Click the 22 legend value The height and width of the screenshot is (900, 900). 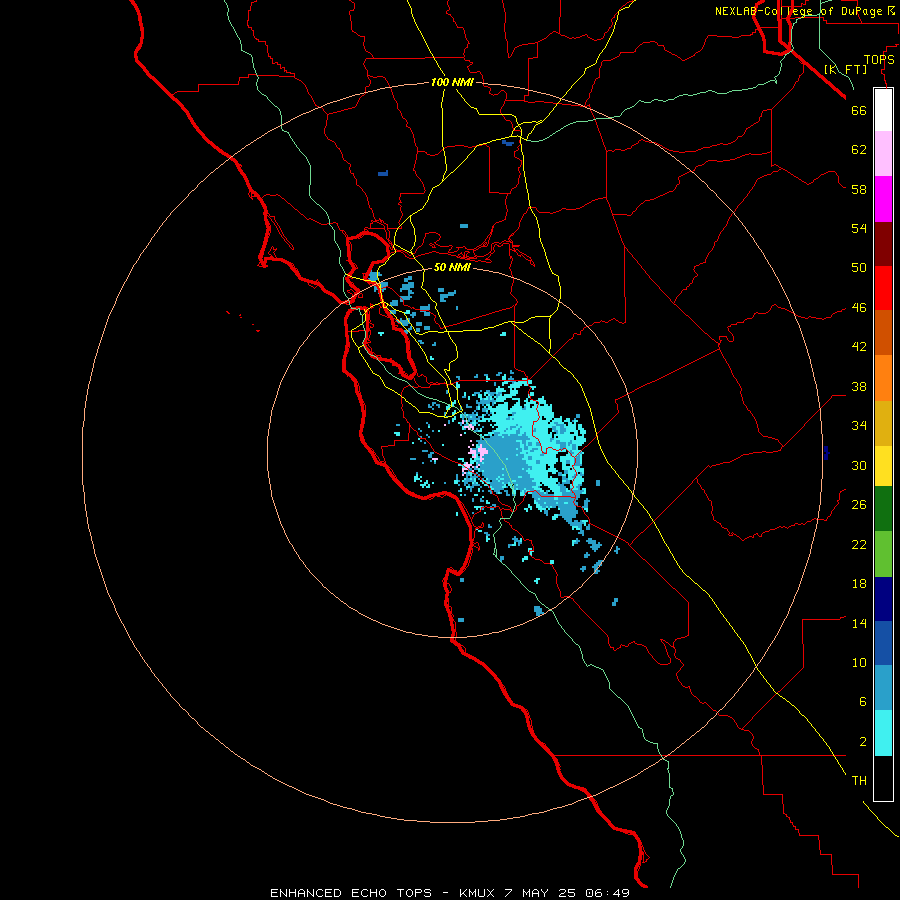(859, 544)
